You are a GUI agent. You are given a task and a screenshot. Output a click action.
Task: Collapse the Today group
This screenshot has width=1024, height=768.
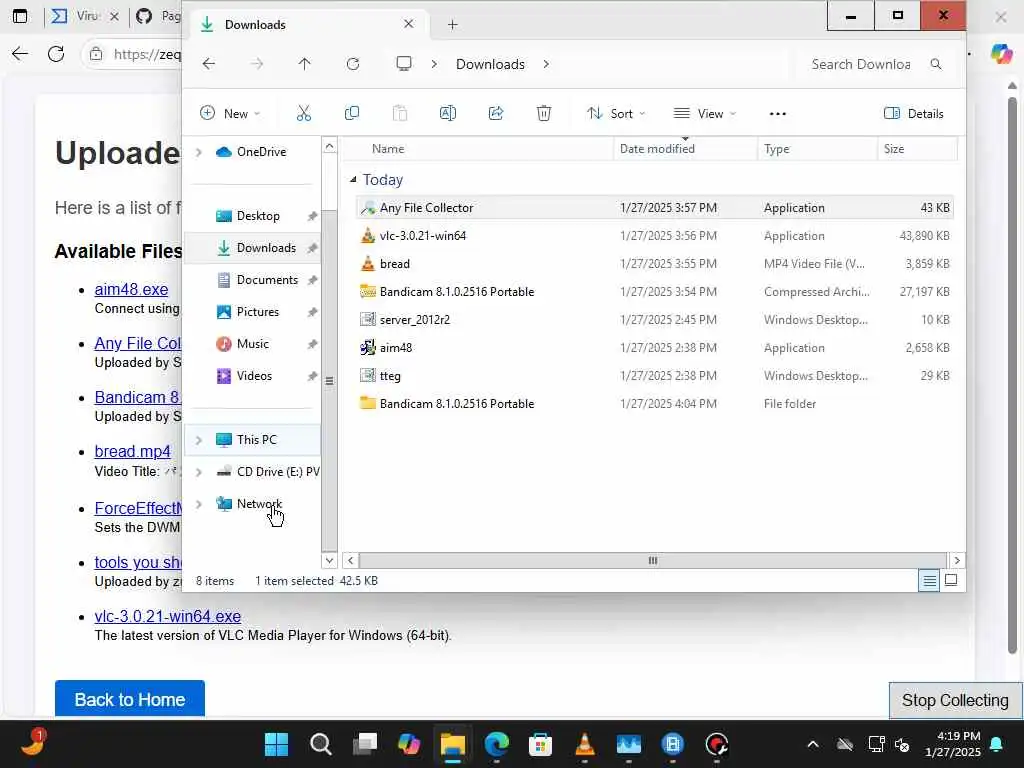pos(353,180)
